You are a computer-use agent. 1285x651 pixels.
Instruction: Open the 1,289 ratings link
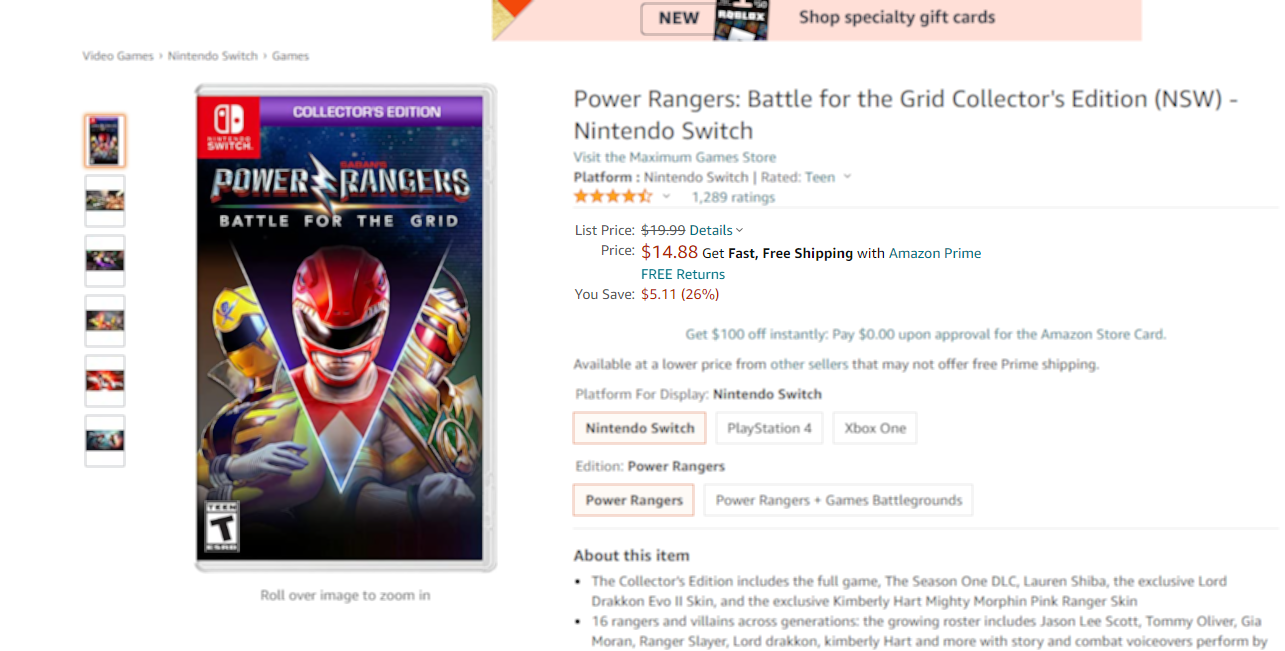tap(733, 197)
